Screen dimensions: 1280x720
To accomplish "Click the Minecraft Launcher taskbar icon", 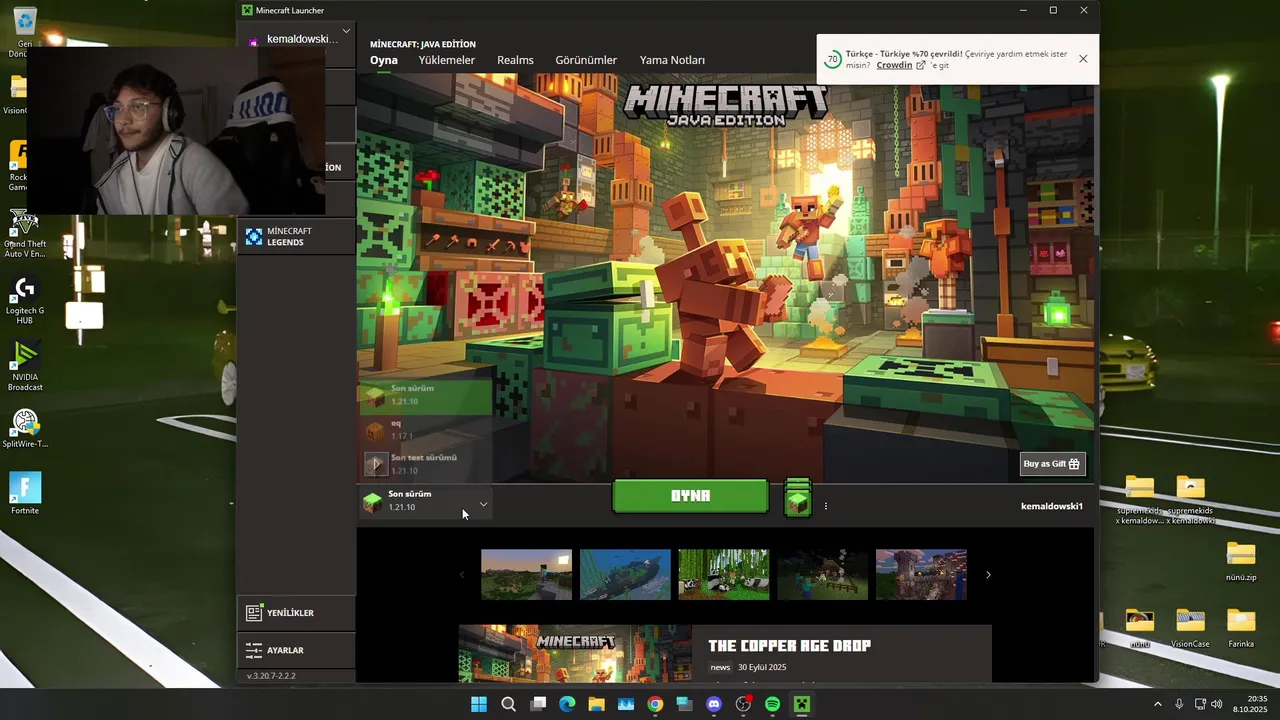I will pos(801,704).
